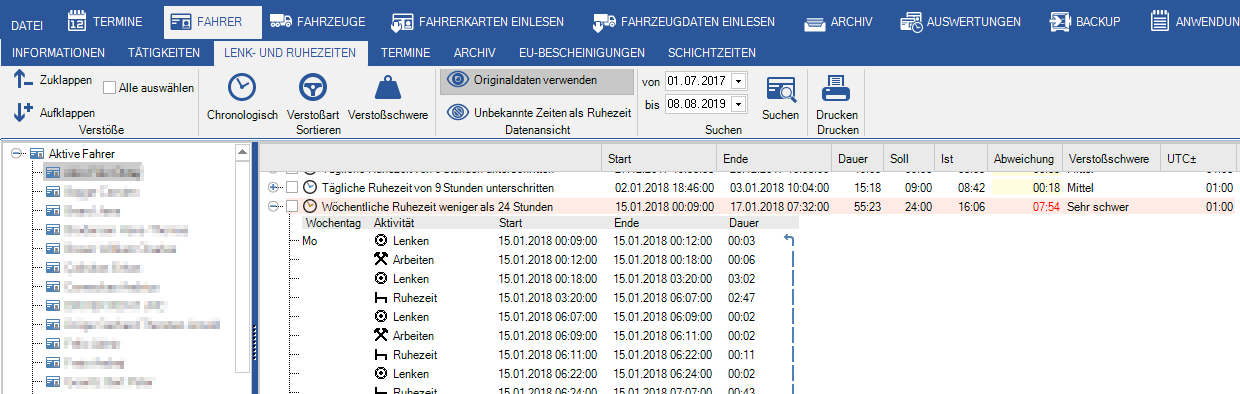Click the Start column header

coord(660,159)
